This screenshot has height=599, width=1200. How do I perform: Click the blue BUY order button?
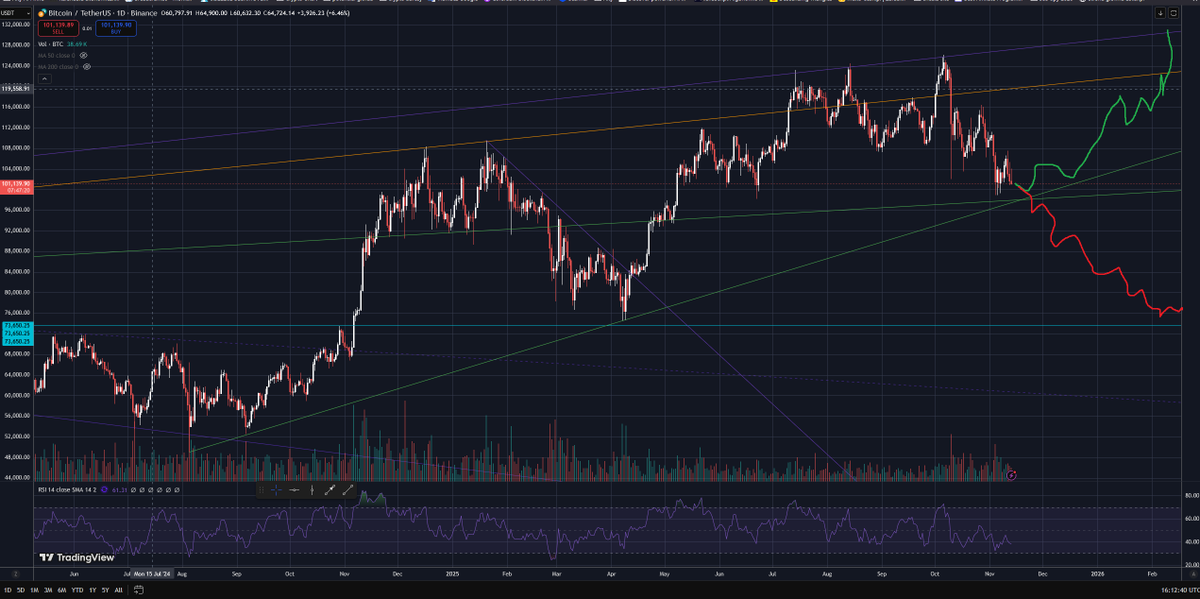(x=116, y=28)
